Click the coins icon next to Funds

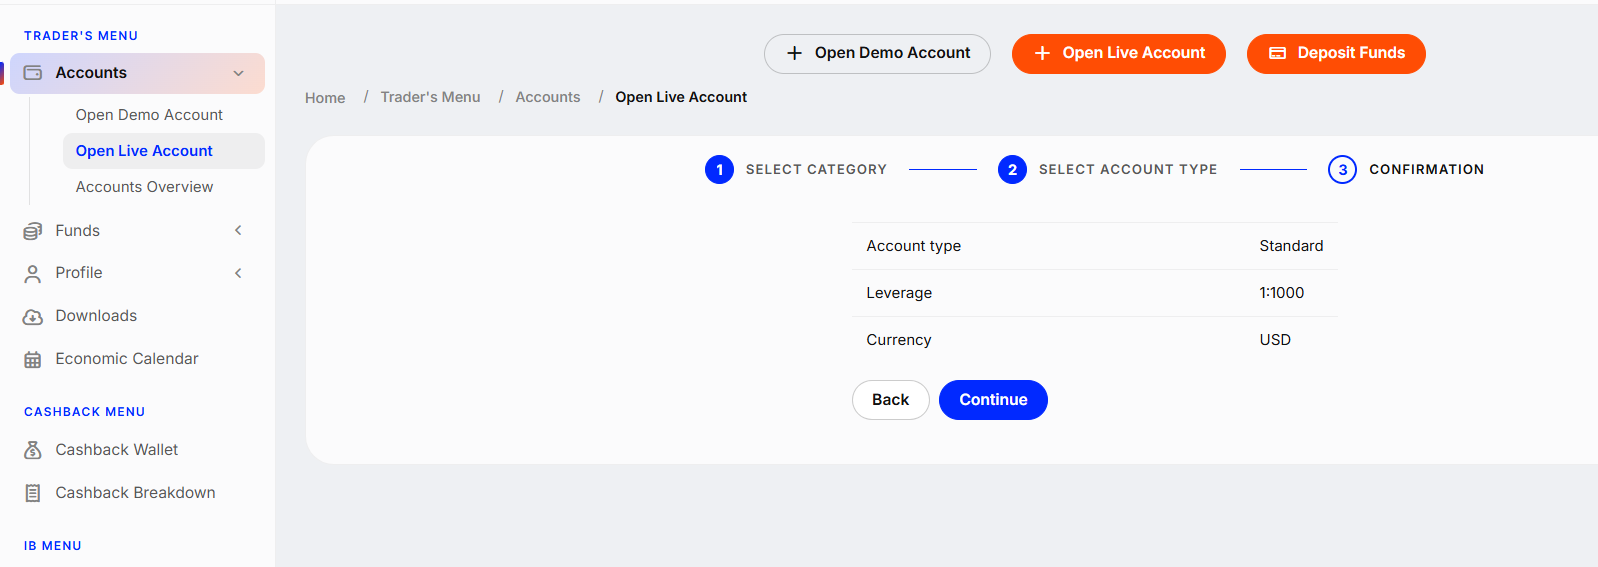33,231
